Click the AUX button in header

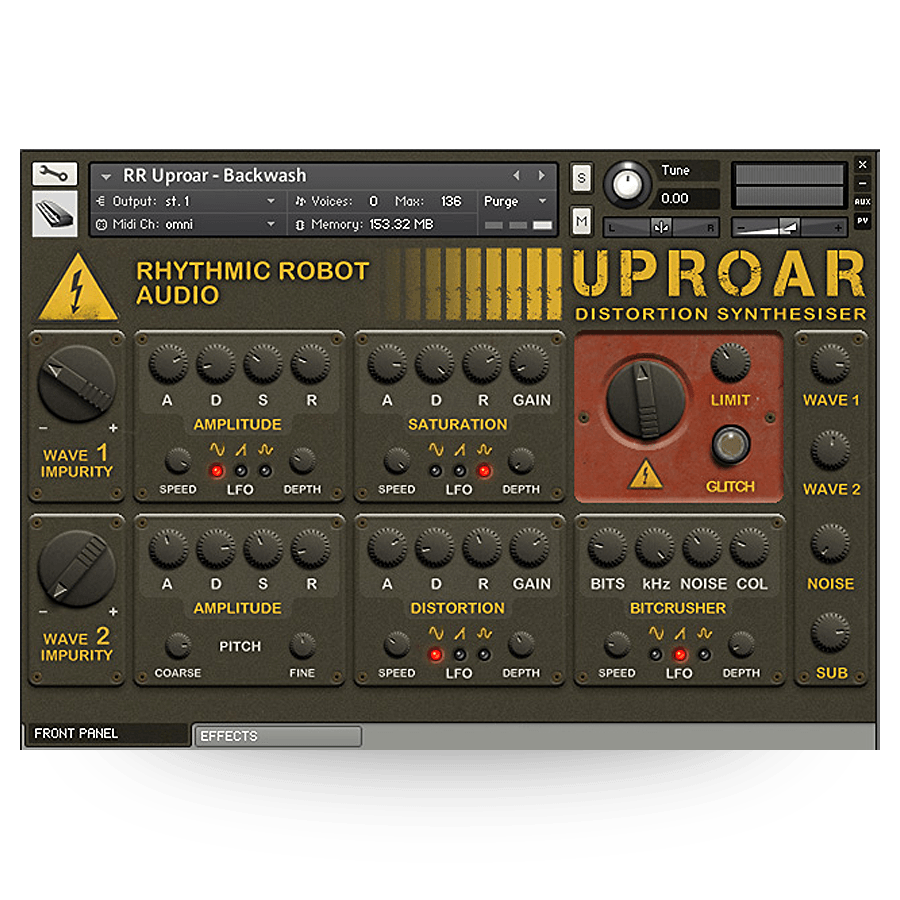(862, 201)
